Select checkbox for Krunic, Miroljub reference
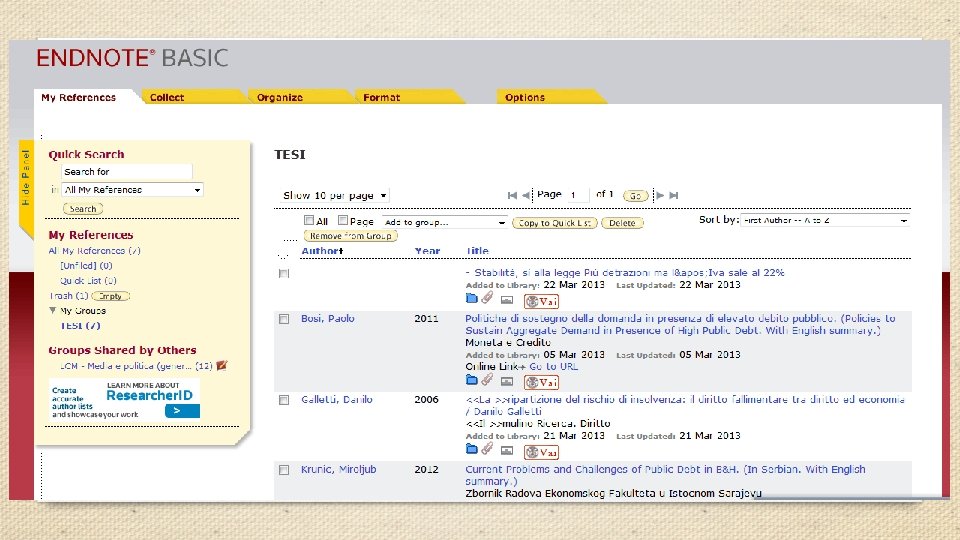This screenshot has width=960, height=540. tap(283, 470)
